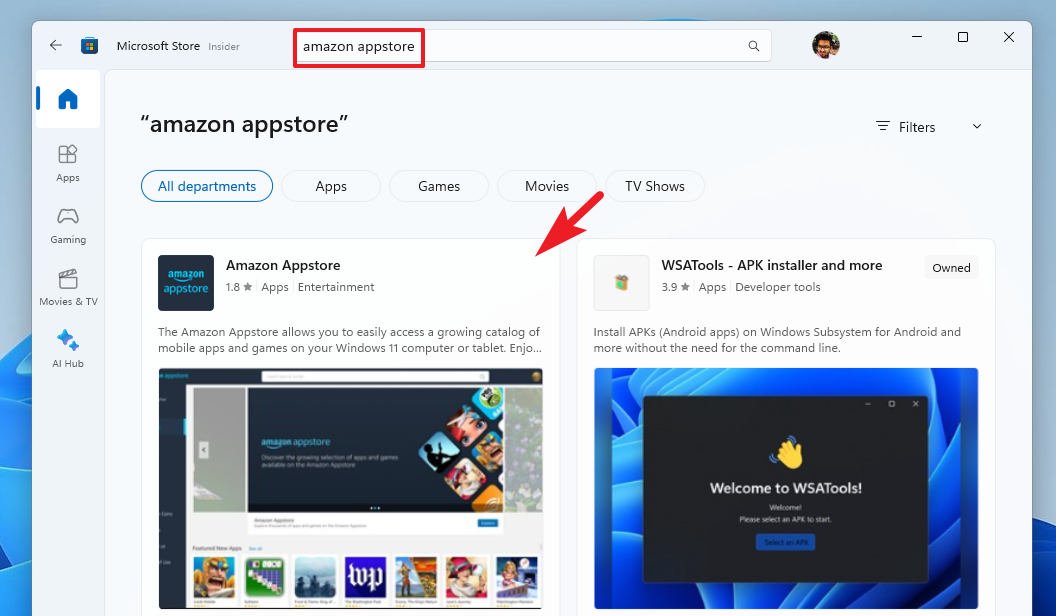Click the Amazon Appstore app icon
The height and width of the screenshot is (616, 1056).
pos(186,283)
